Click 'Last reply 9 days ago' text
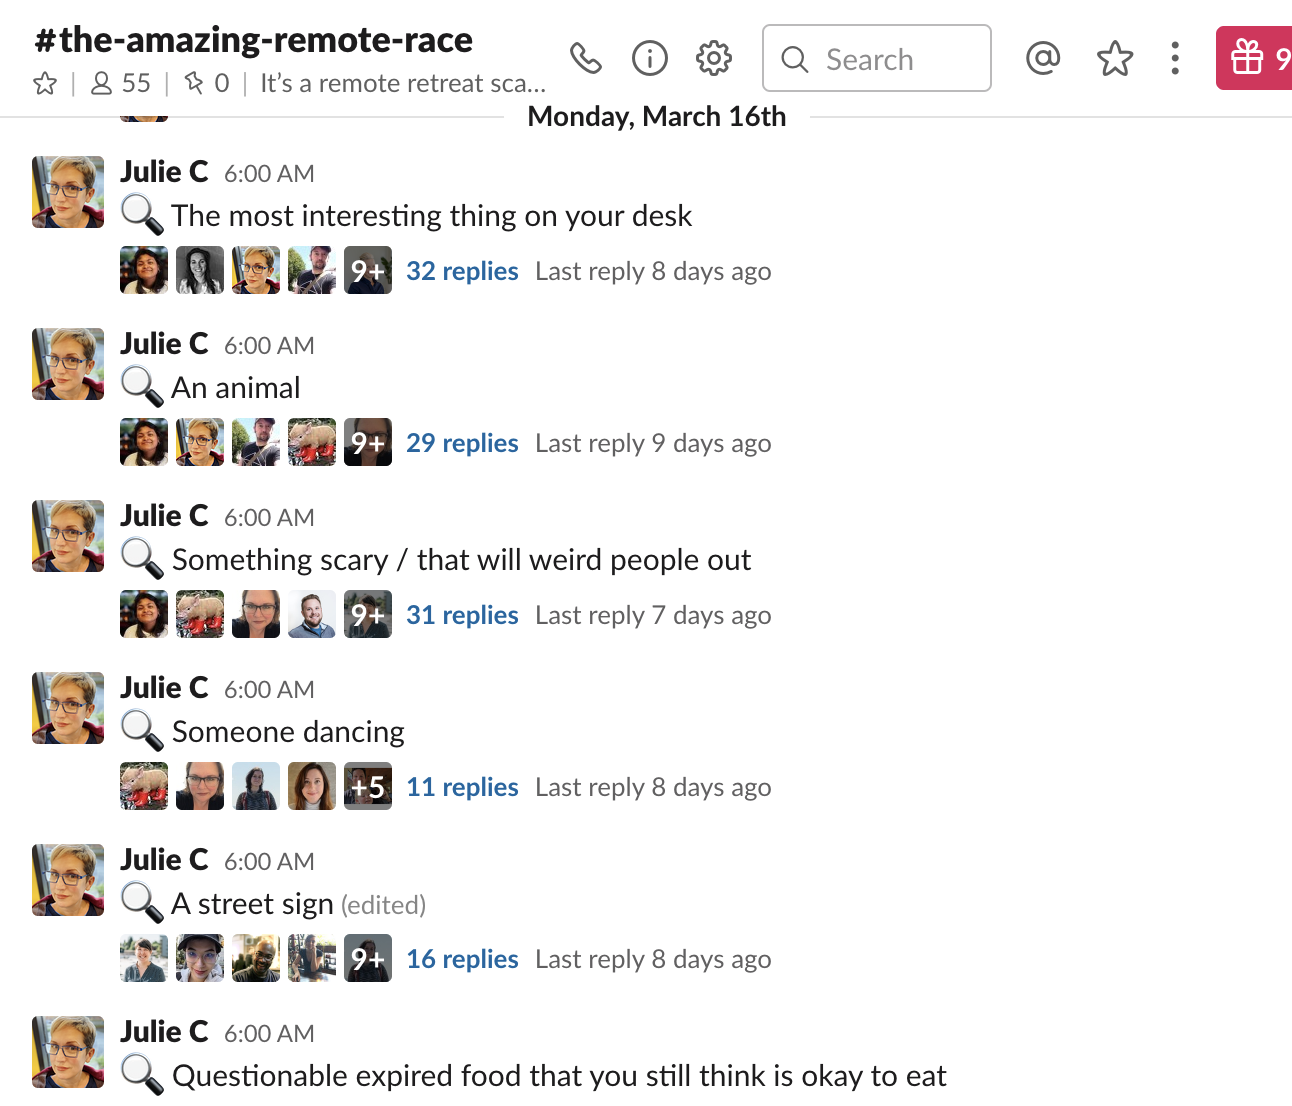Viewport: 1292px width, 1106px height. tap(653, 443)
